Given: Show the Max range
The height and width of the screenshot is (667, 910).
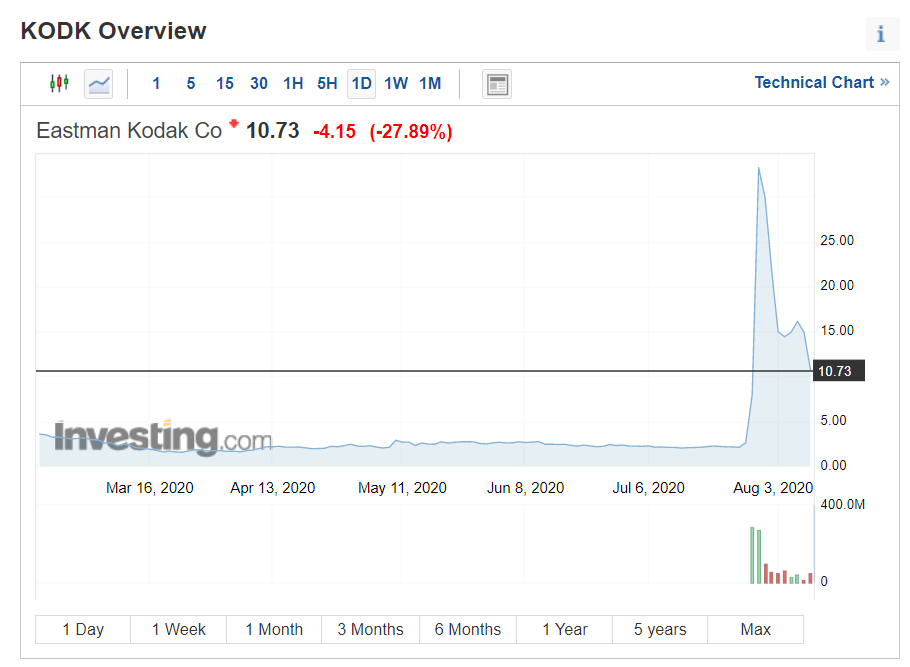Looking at the screenshot, I should pyautogui.click(x=756, y=629).
